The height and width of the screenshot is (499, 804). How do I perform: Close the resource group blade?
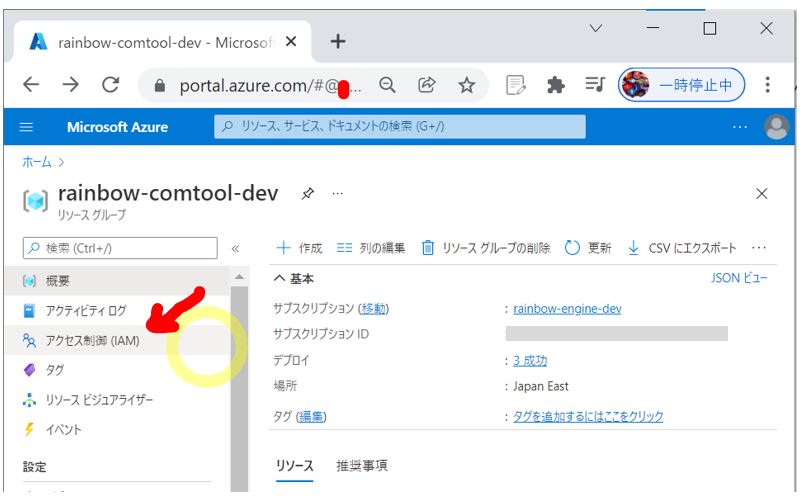761,193
